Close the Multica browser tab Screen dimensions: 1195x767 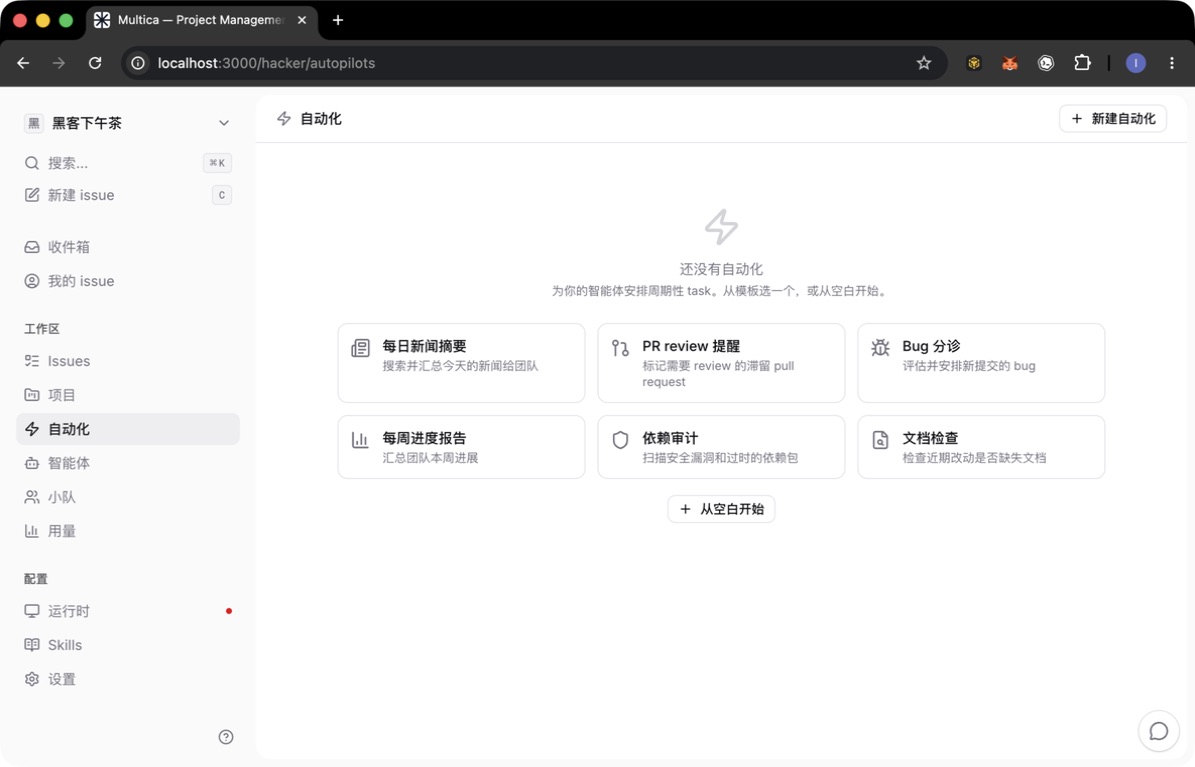(302, 20)
